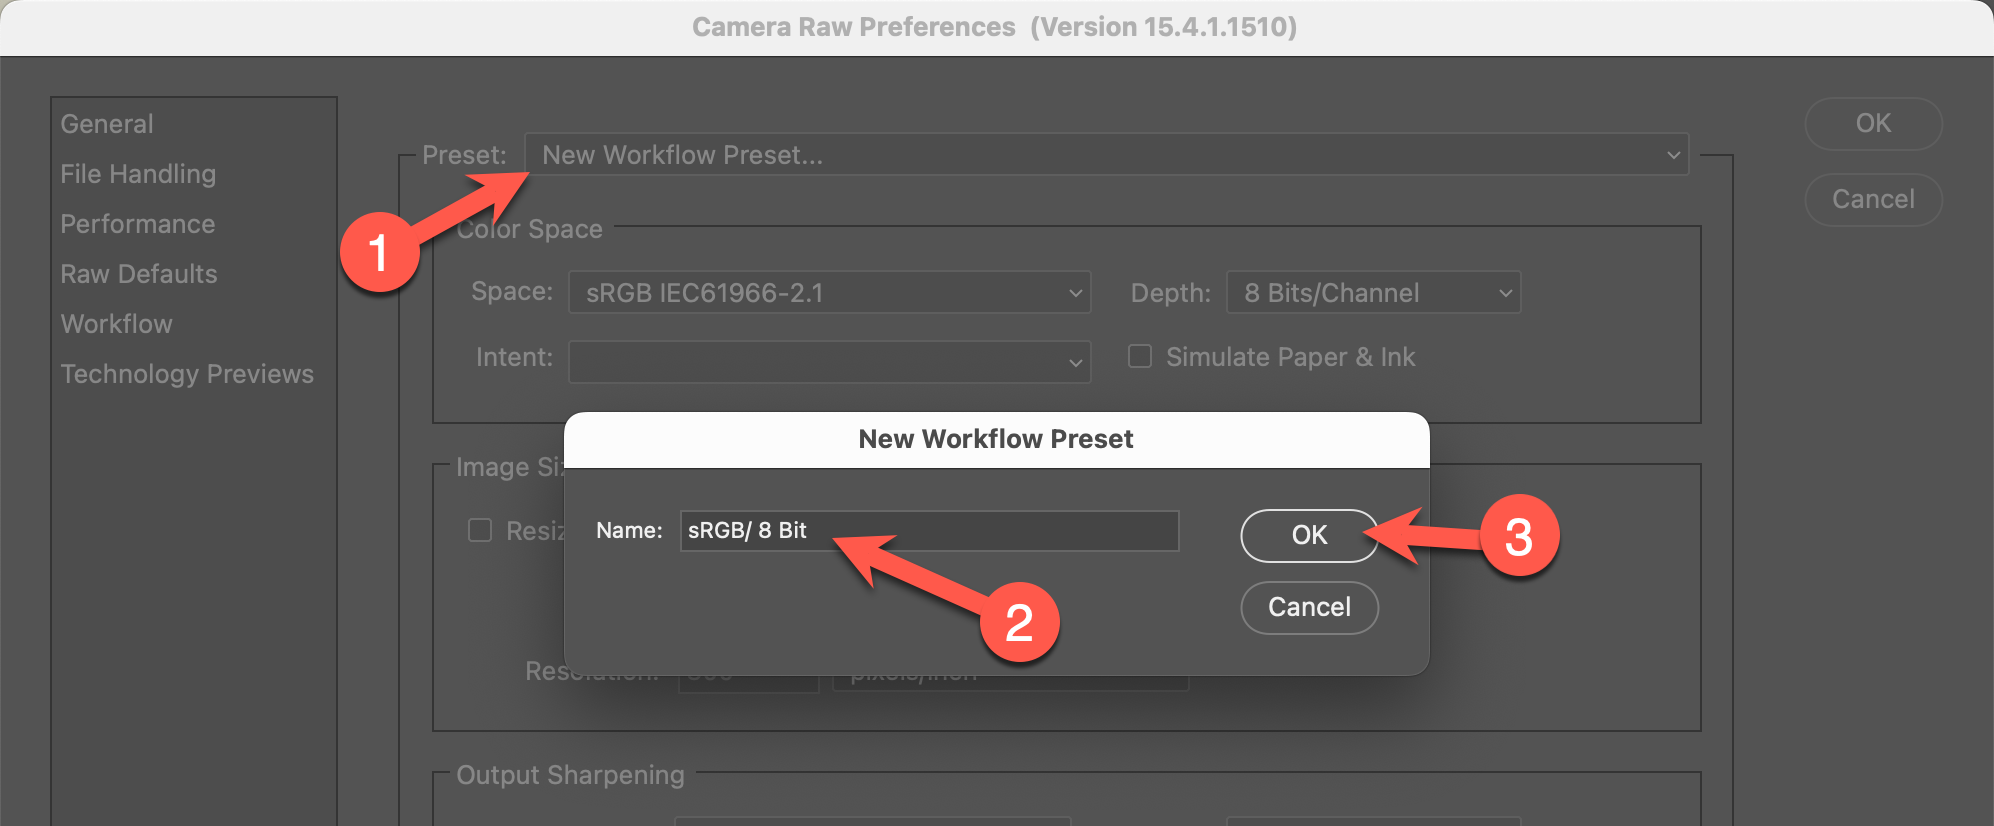Enable Simulate Paper & Ink checkbox
The image size is (1994, 826).
click(x=1140, y=356)
